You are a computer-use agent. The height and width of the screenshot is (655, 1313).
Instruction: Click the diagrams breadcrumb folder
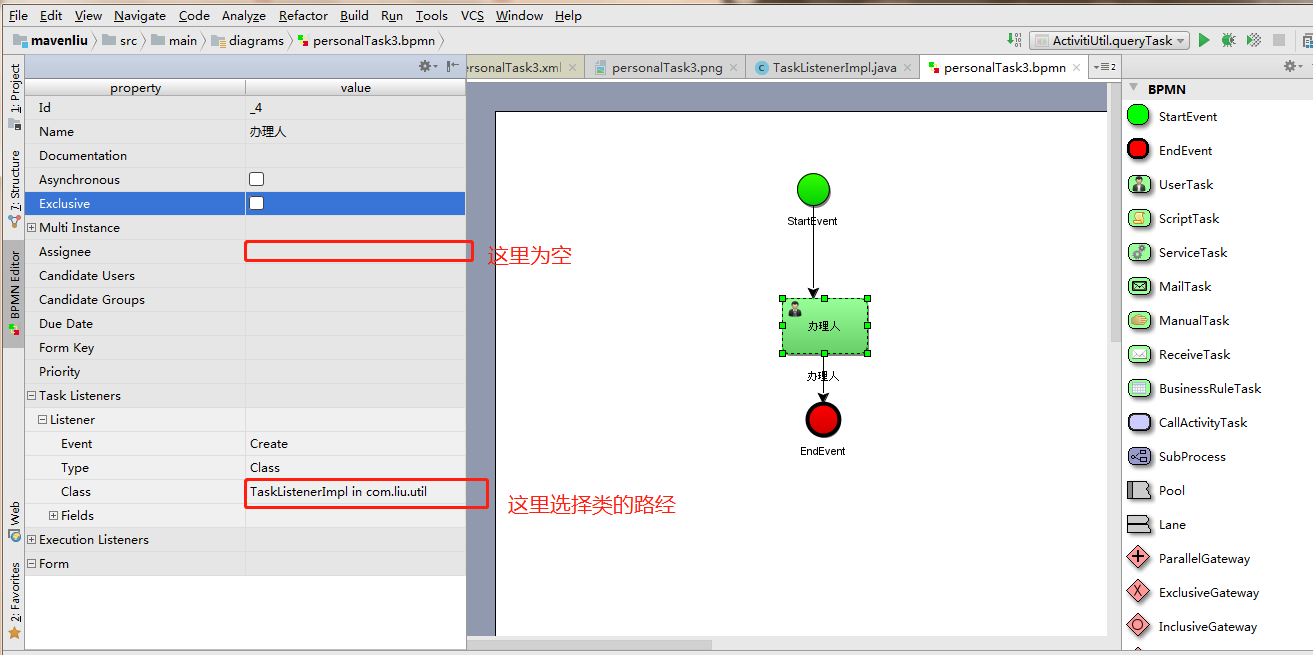[248, 40]
